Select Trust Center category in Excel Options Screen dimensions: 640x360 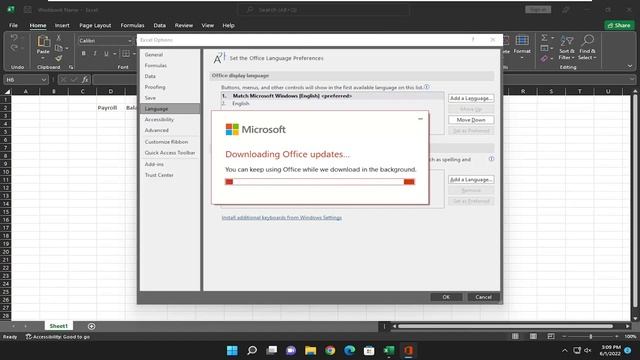pos(170,175)
